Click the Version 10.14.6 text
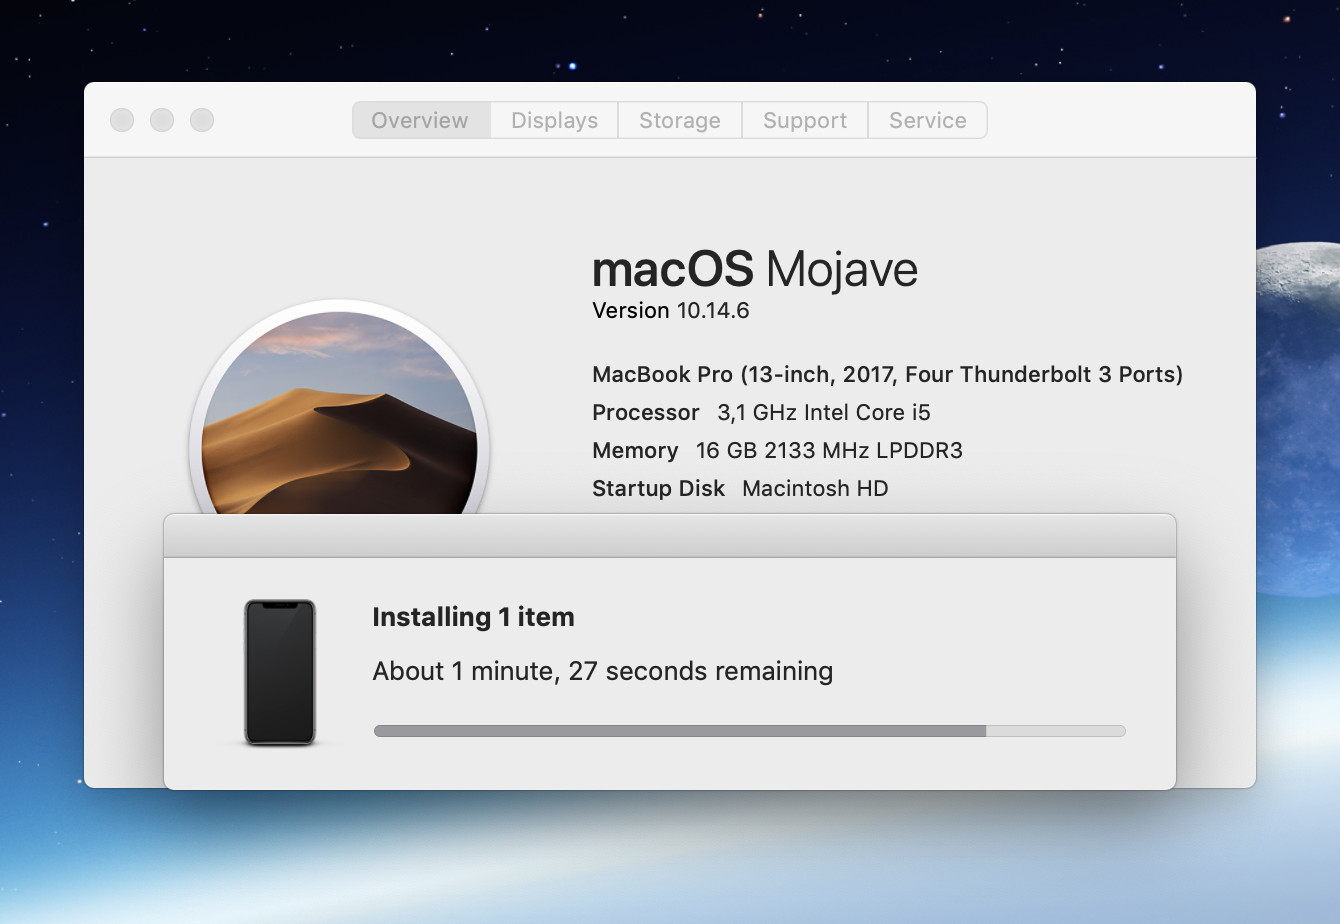The width and height of the screenshot is (1340, 924). (x=671, y=310)
